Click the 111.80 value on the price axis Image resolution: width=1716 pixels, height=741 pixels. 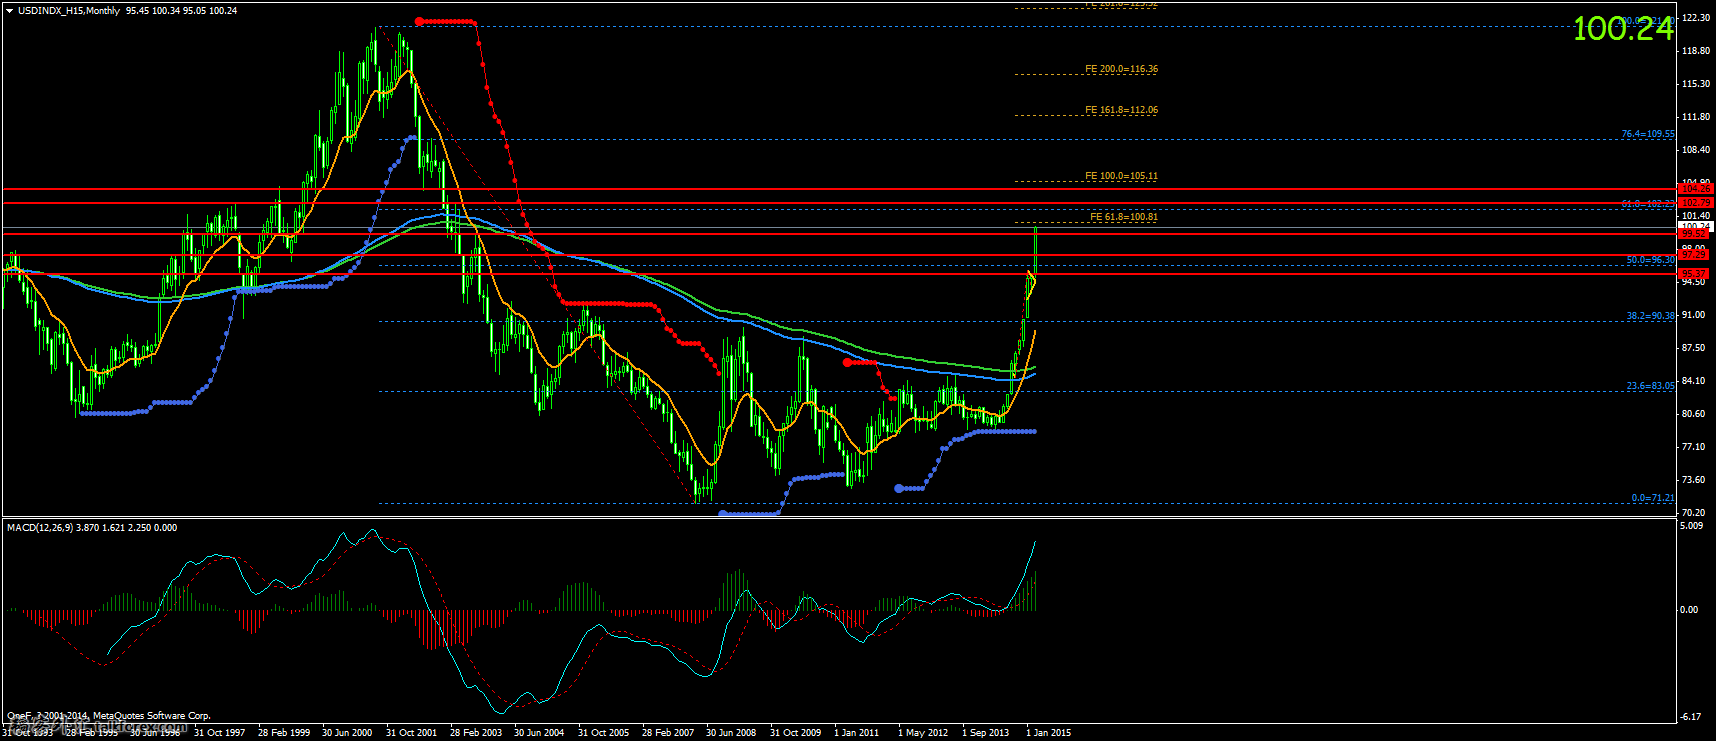click(1695, 117)
